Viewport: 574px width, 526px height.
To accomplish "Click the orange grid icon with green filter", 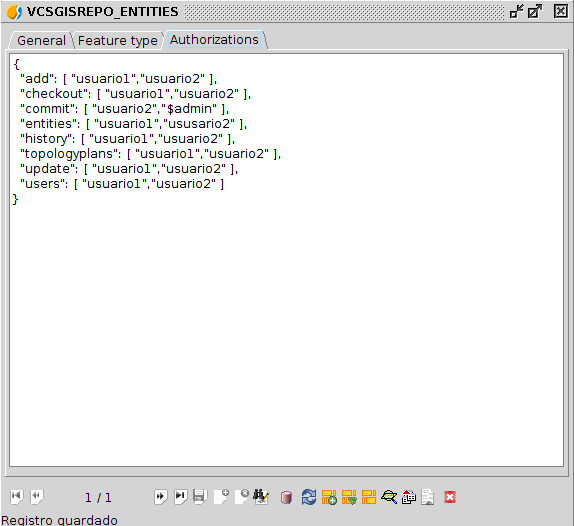I will click(x=349, y=497).
